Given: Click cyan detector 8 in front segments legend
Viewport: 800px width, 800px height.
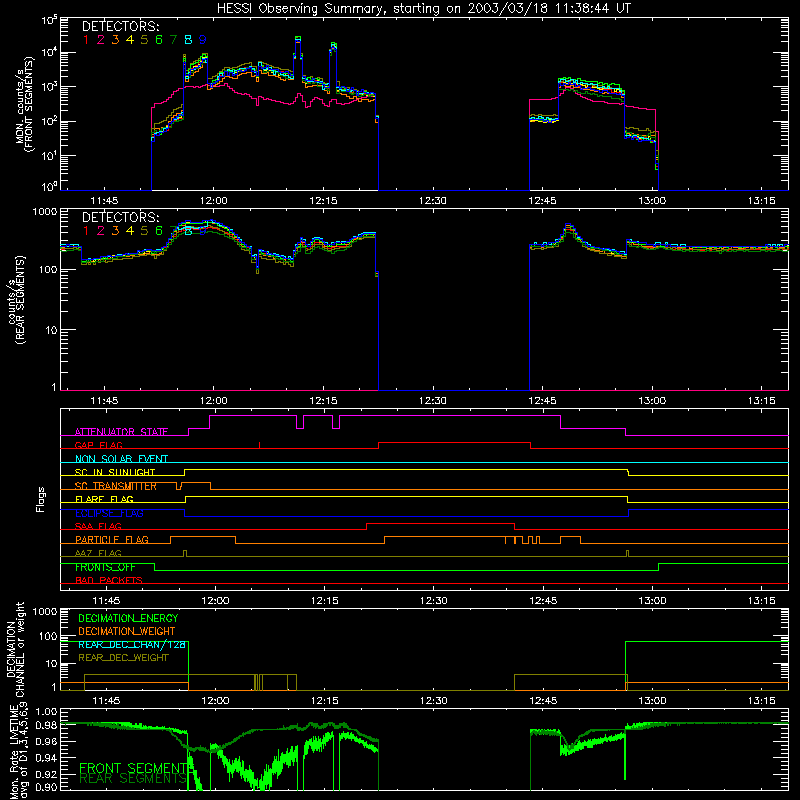Looking at the screenshot, I should click(x=188, y=40).
